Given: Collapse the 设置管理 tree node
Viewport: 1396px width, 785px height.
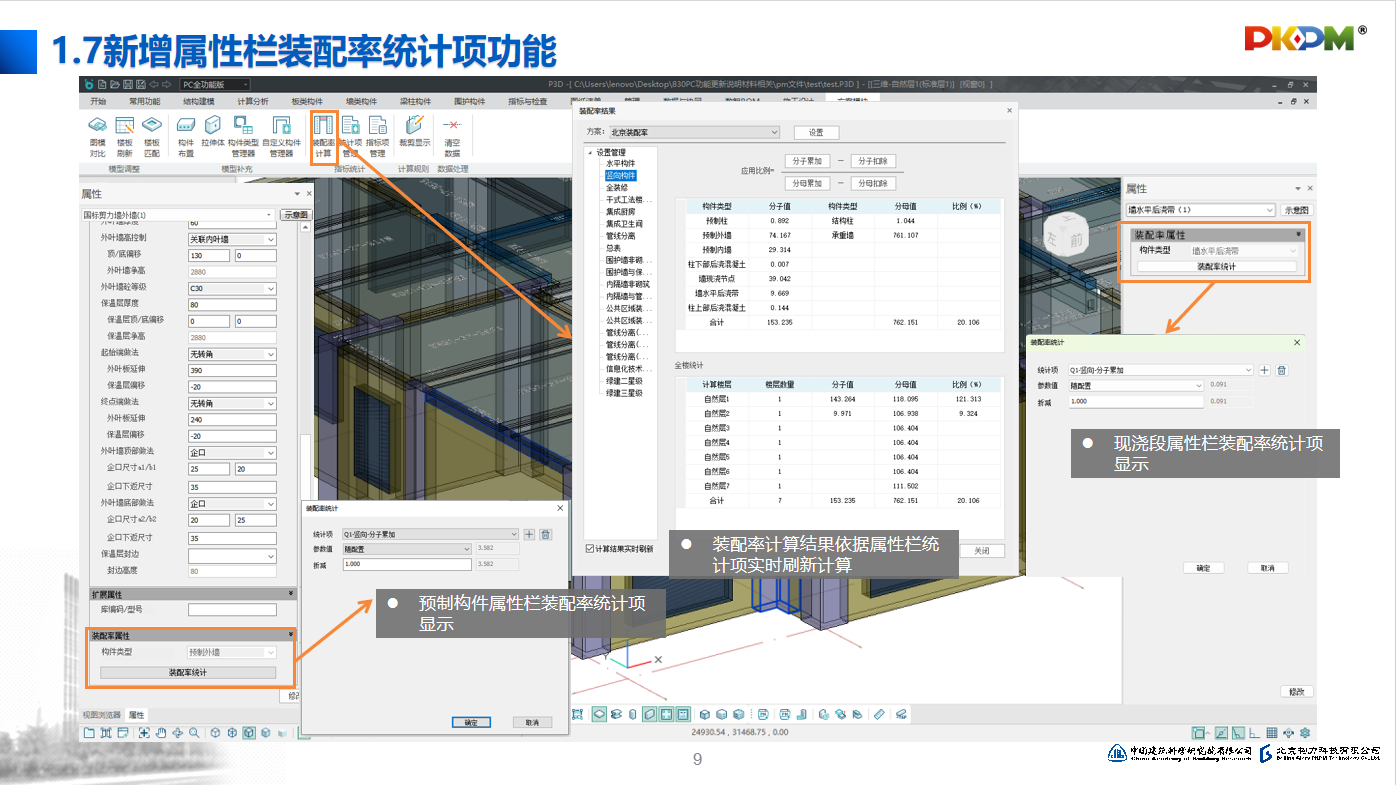Looking at the screenshot, I should click(590, 153).
